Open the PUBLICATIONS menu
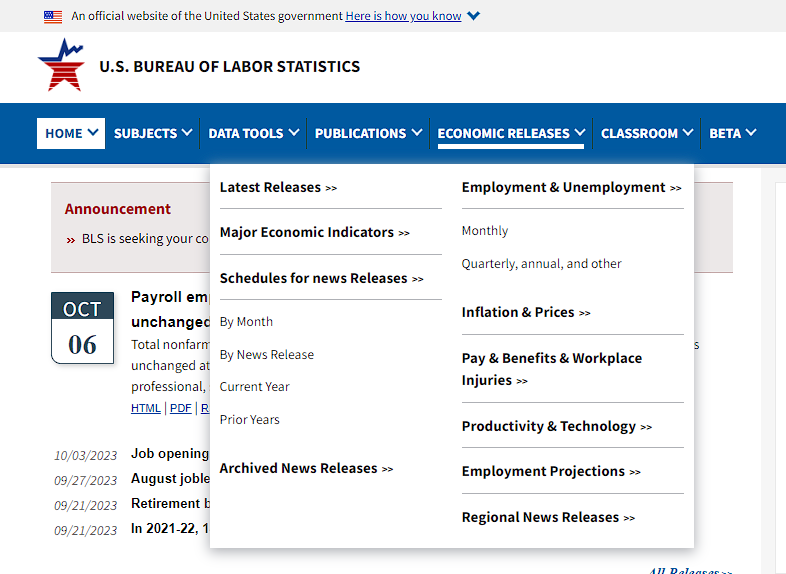The height and width of the screenshot is (574, 786). tap(368, 133)
